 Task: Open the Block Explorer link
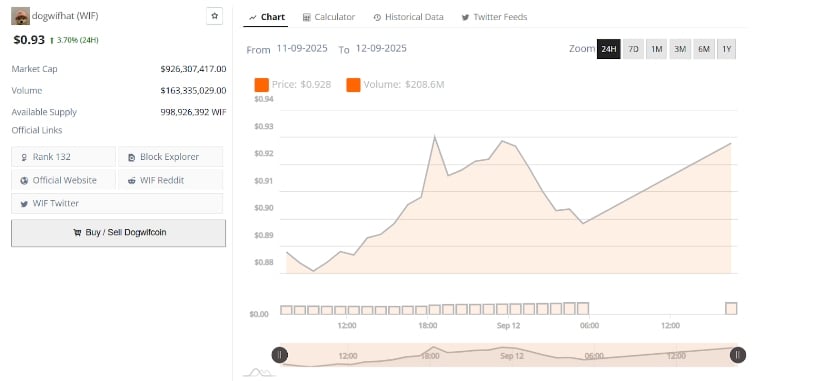click(170, 157)
